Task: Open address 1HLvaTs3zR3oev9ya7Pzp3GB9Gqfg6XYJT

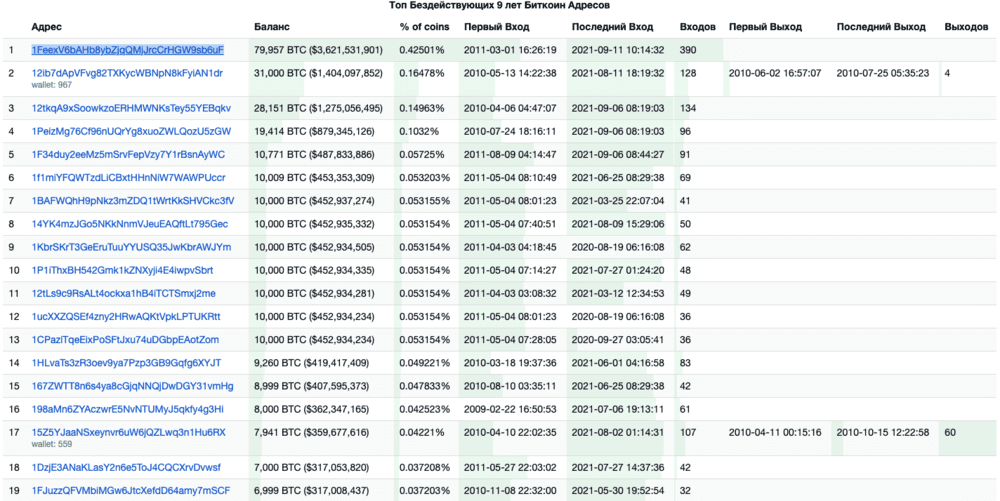Action: point(126,363)
